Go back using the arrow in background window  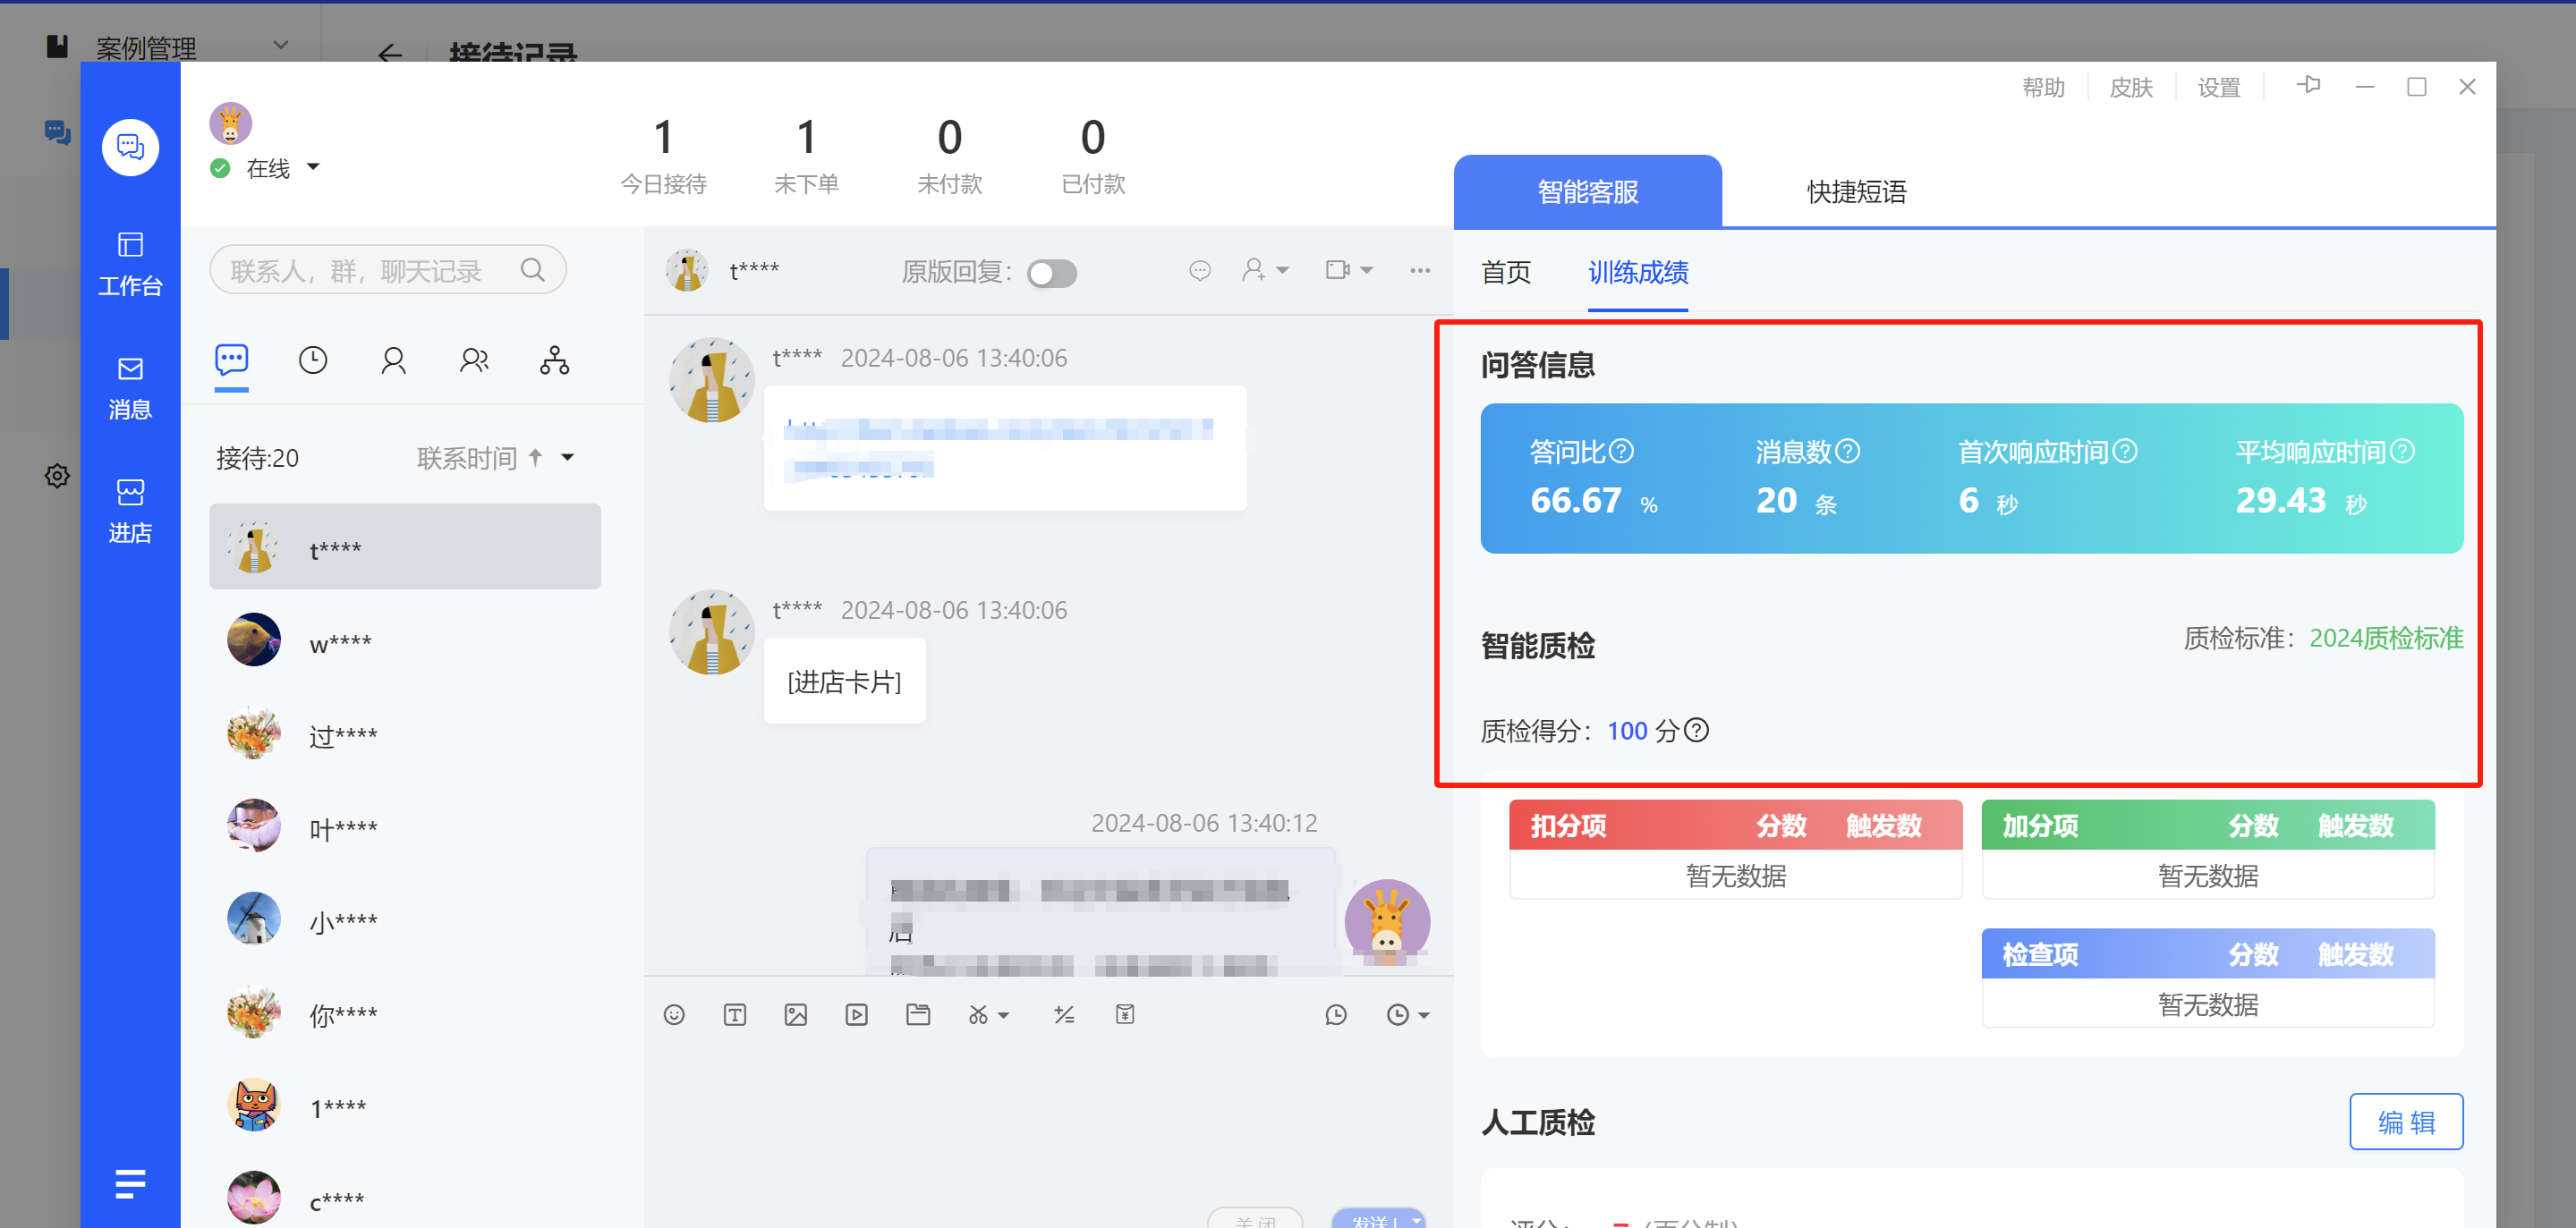390,53
